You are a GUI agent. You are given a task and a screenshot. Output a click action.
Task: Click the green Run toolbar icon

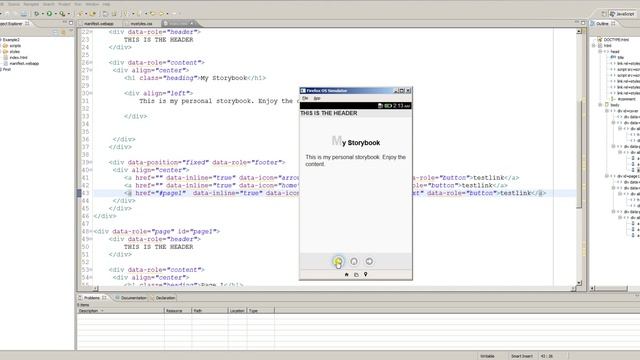[x=49, y=13]
